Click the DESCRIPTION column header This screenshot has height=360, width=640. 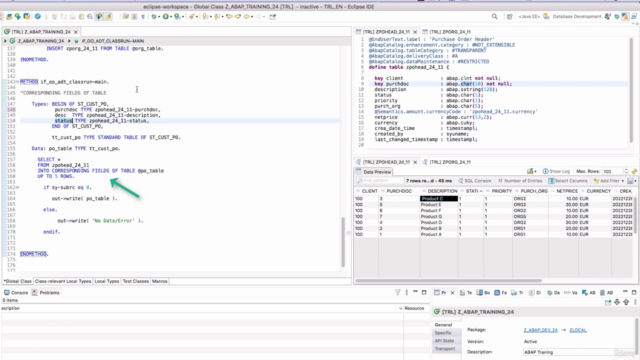coord(440,191)
